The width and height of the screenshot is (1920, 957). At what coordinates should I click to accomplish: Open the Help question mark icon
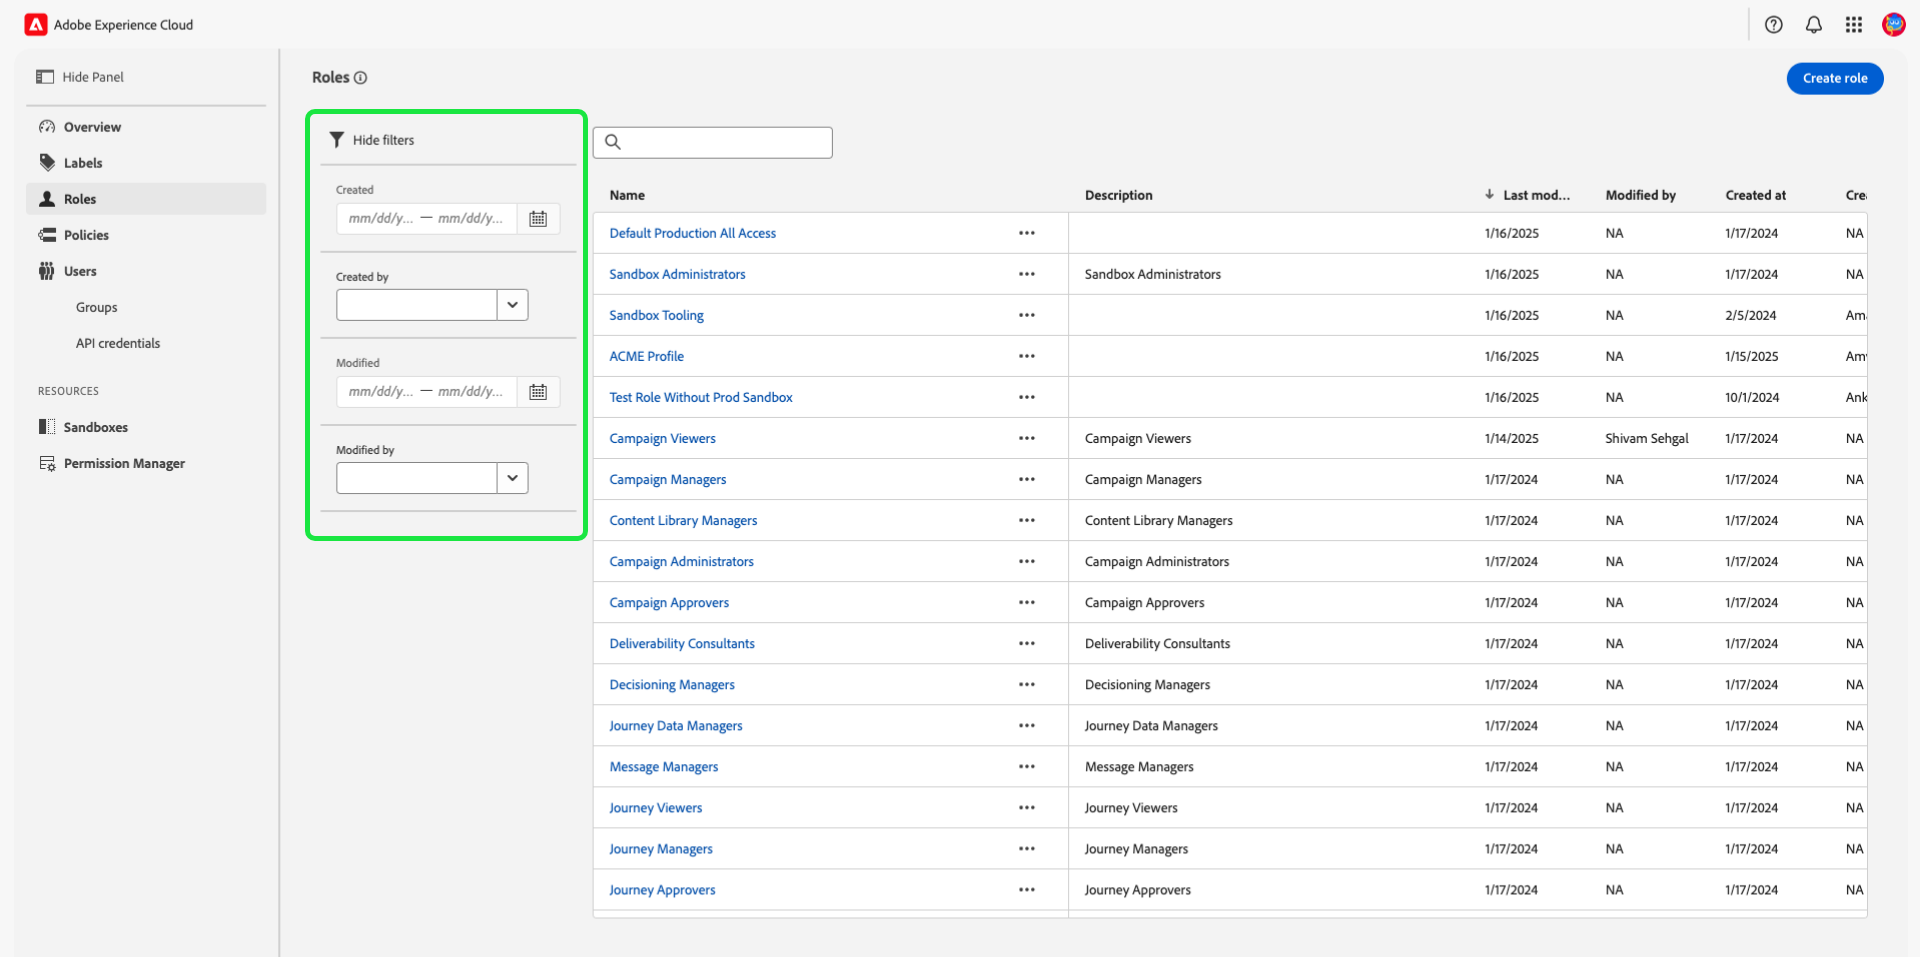[x=1773, y=25]
